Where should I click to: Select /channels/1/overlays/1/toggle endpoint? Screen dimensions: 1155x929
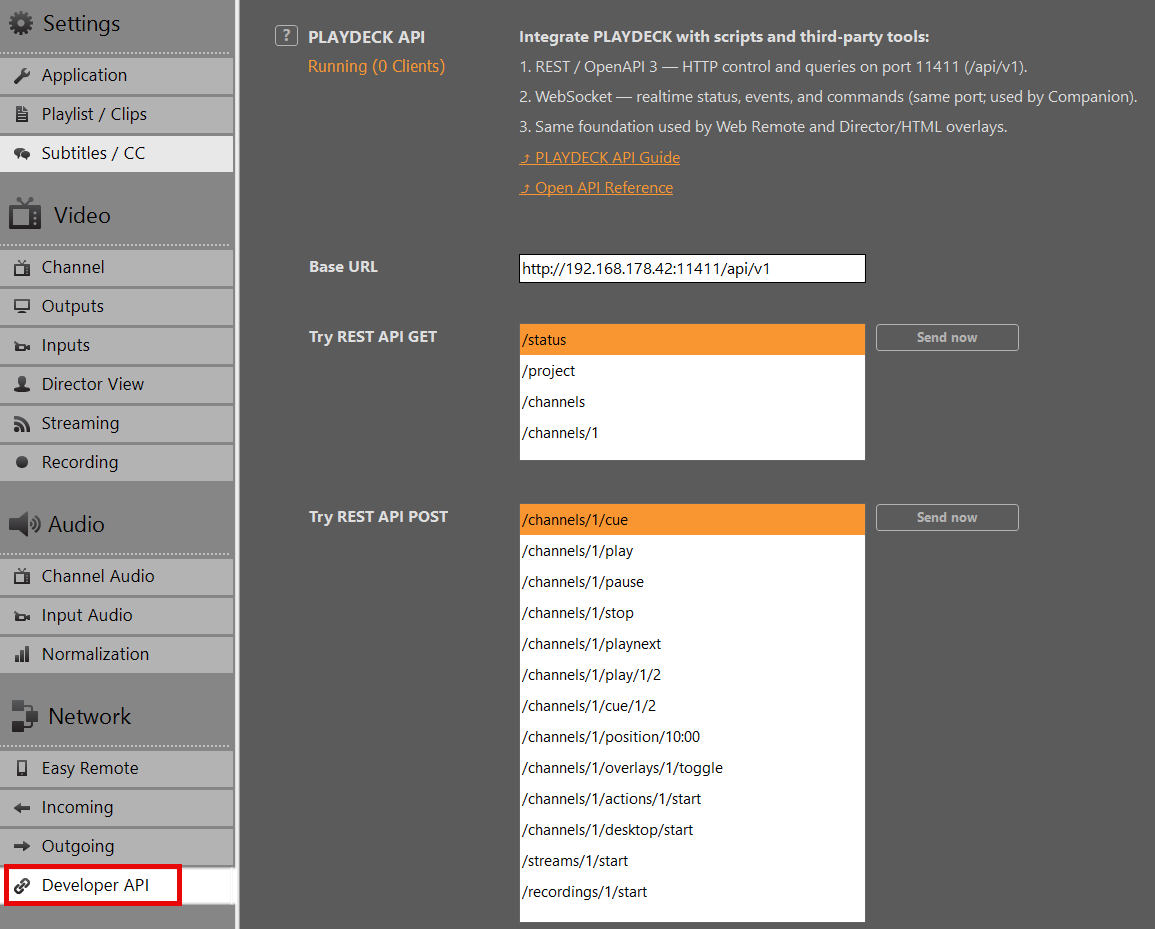pyautogui.click(x=692, y=767)
